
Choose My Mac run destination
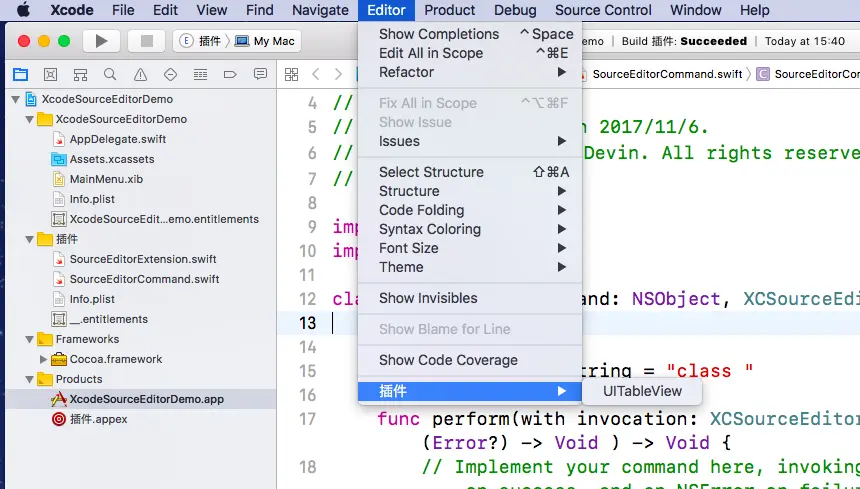coord(265,41)
